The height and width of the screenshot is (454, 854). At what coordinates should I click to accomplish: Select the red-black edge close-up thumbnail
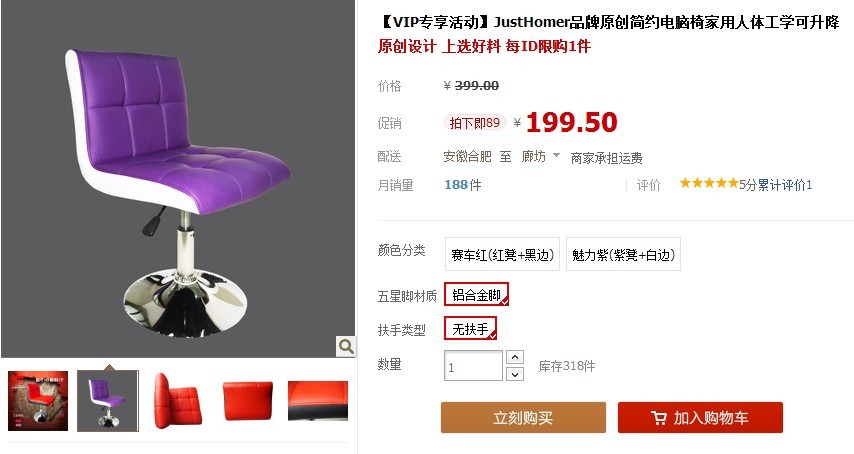(x=318, y=401)
